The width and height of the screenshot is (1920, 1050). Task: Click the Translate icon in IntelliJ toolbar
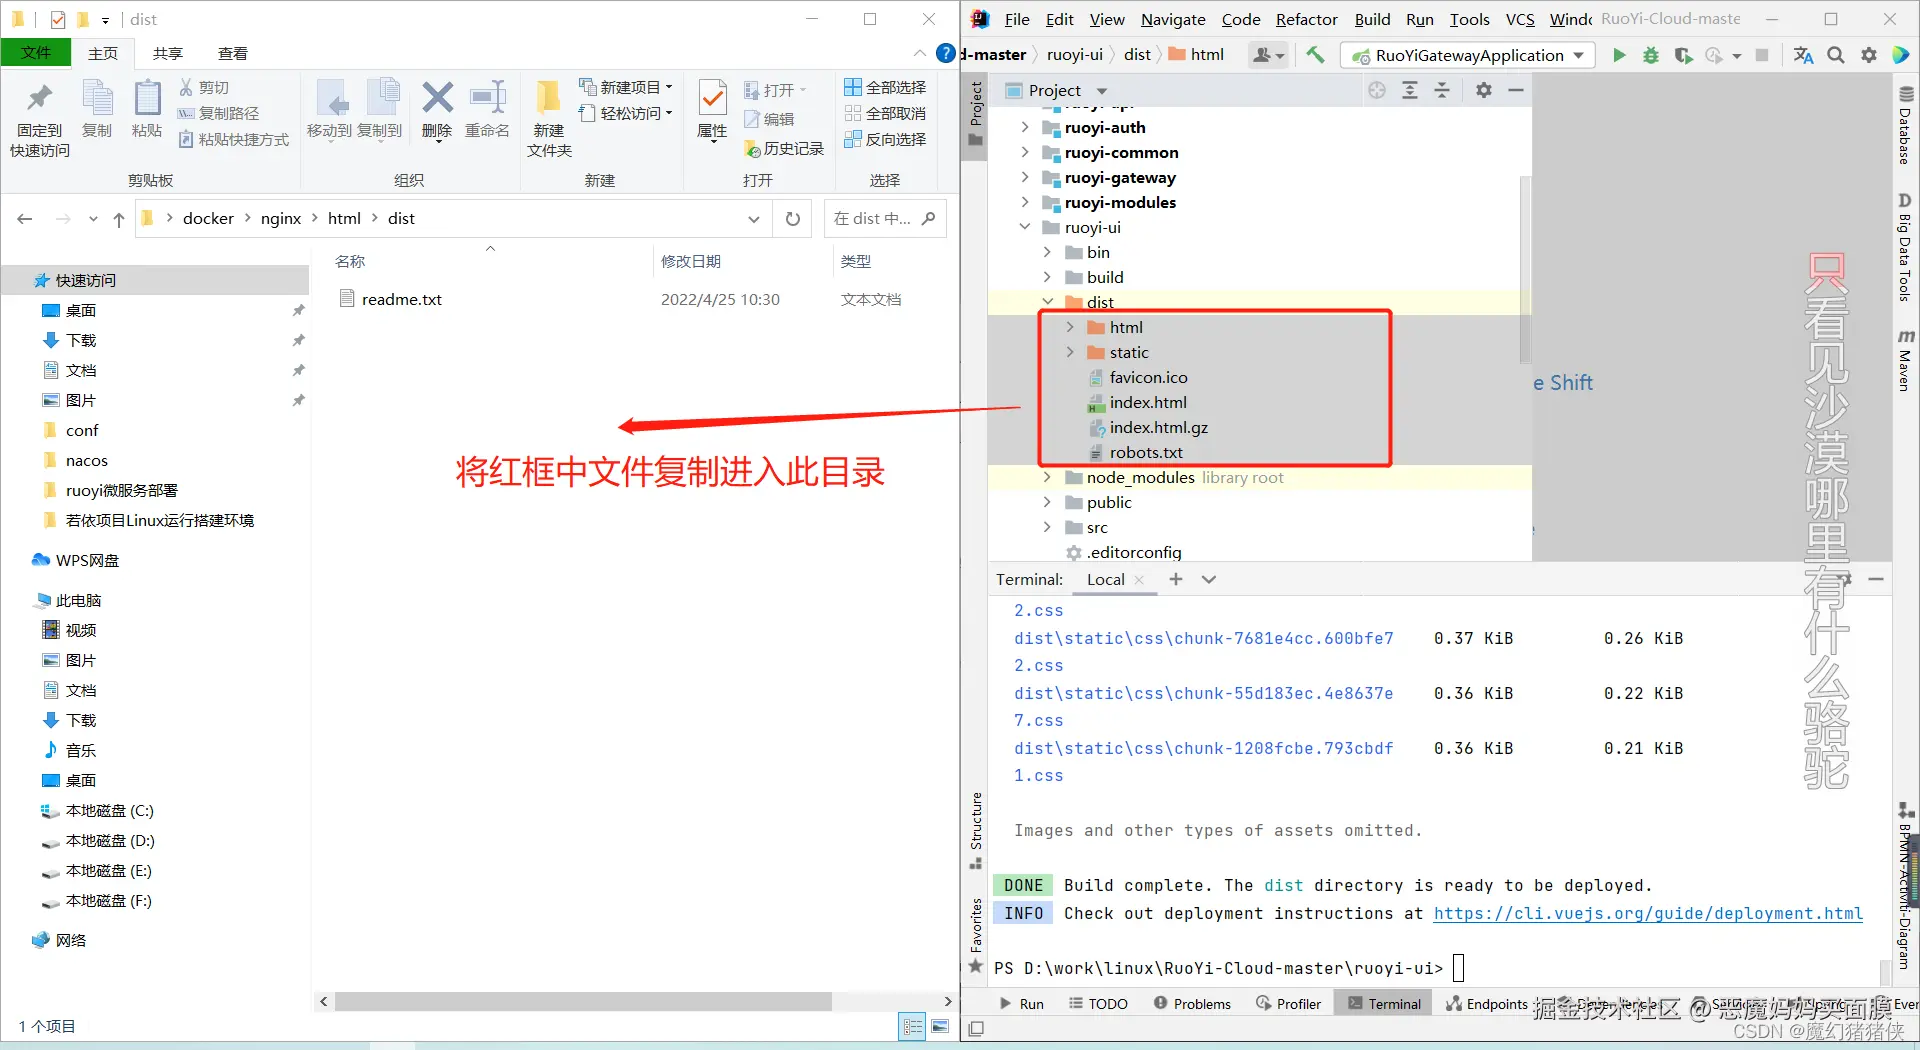1803,55
